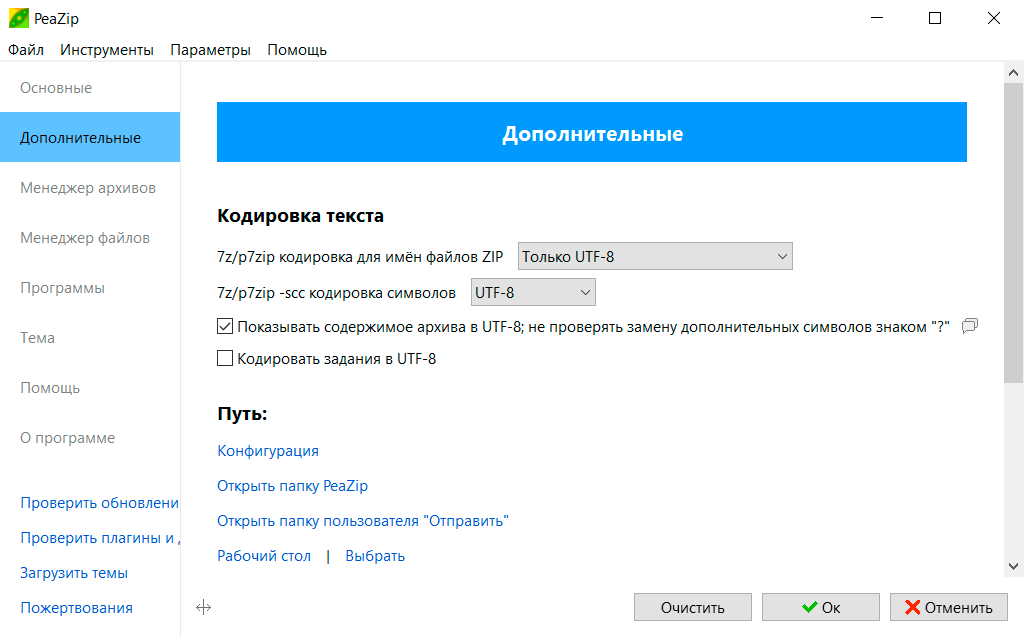The height and width of the screenshot is (637, 1024).
Task: Uncheck 'Показывать содержимое архива в UTF-8'
Action: click(x=225, y=326)
